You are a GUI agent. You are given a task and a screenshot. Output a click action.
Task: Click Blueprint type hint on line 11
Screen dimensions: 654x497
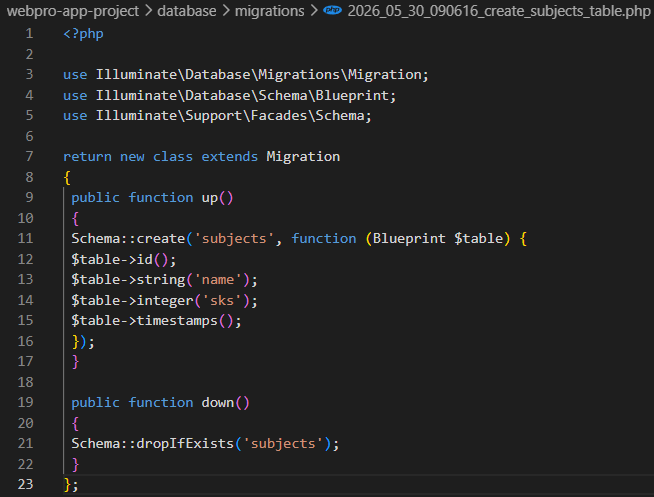click(409, 238)
